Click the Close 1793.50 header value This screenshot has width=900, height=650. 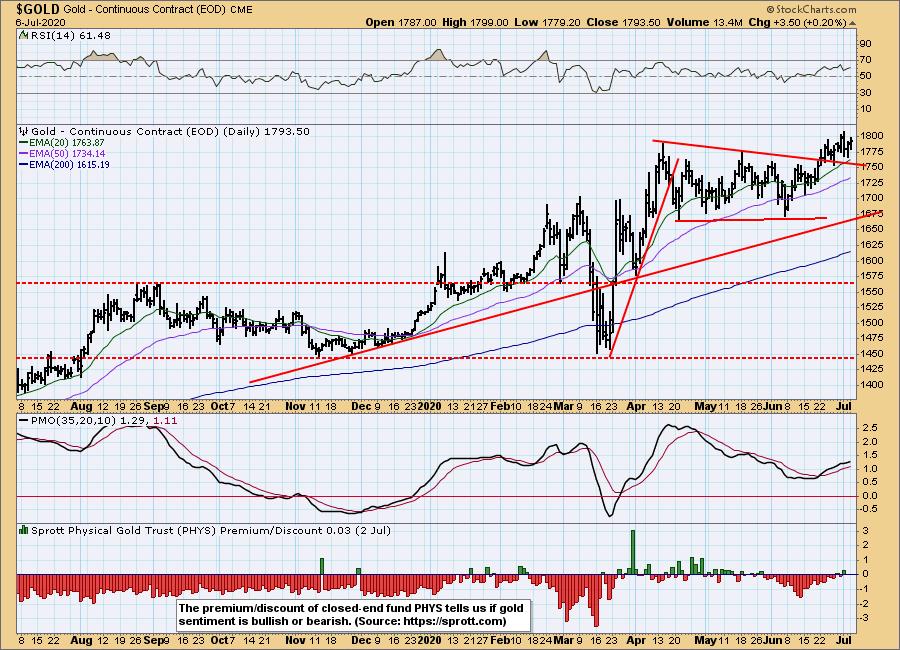point(622,22)
